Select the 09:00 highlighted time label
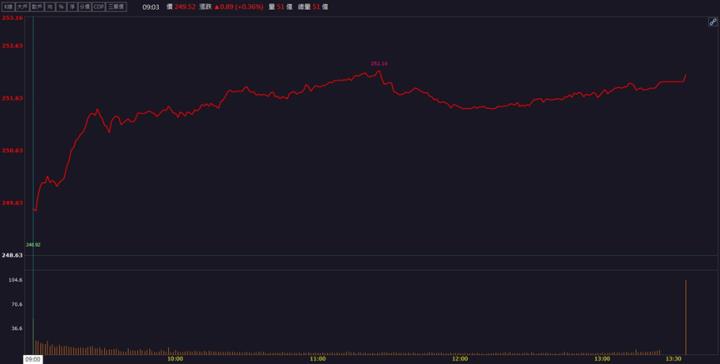The height and width of the screenshot is (364, 720). click(x=33, y=359)
